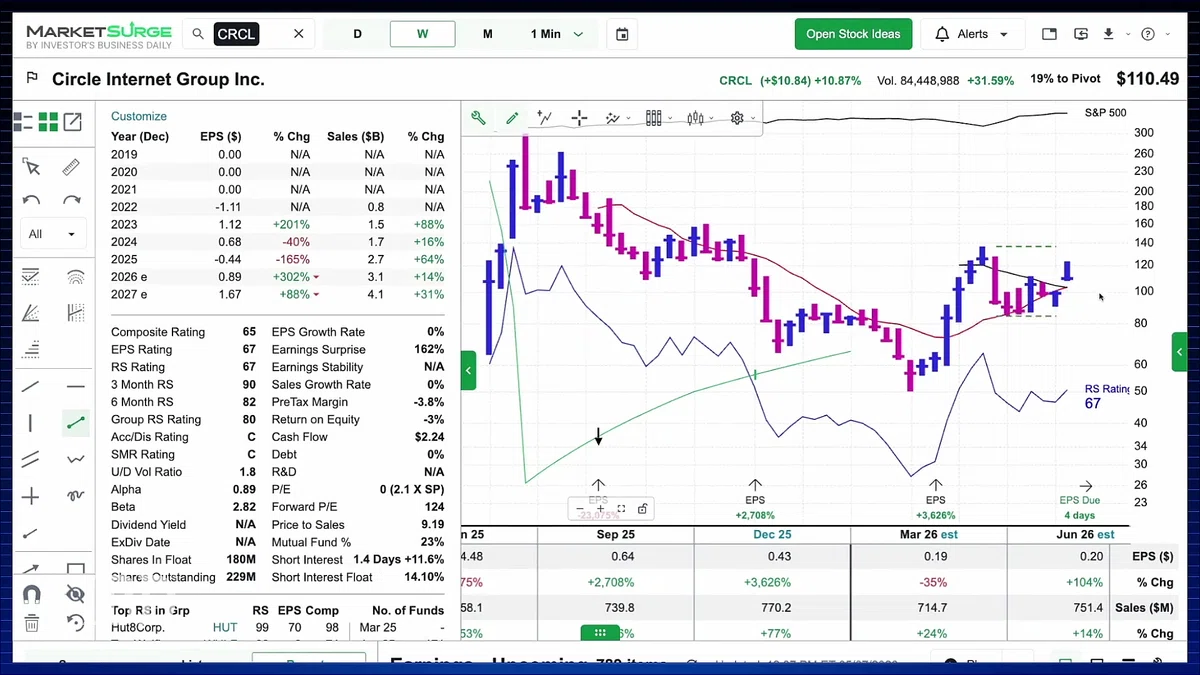Click the Customize link above data table

[139, 116]
